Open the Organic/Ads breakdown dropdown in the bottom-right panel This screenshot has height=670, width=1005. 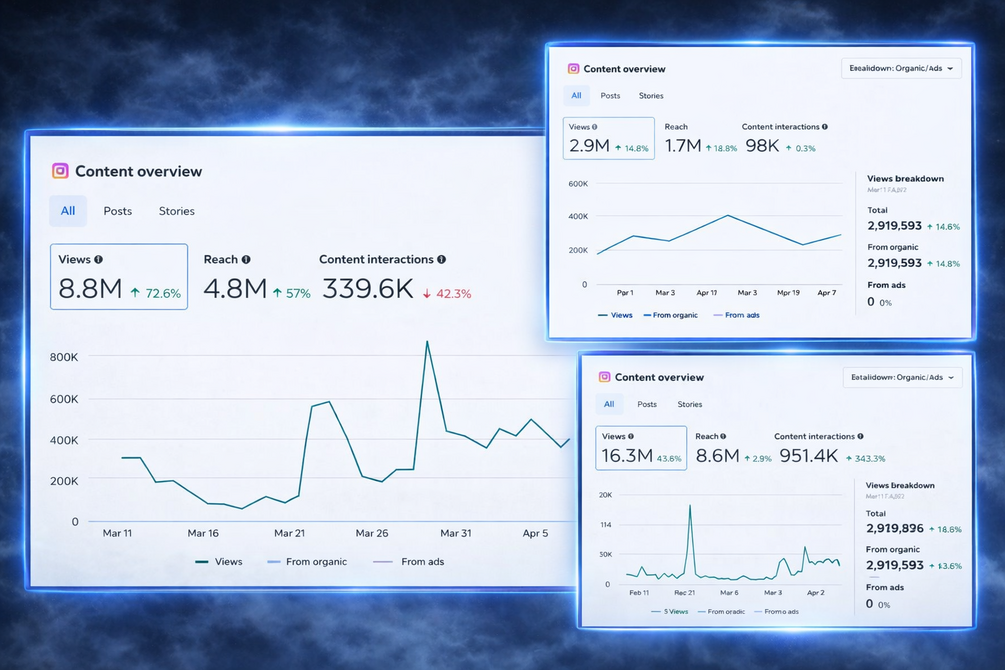point(902,377)
